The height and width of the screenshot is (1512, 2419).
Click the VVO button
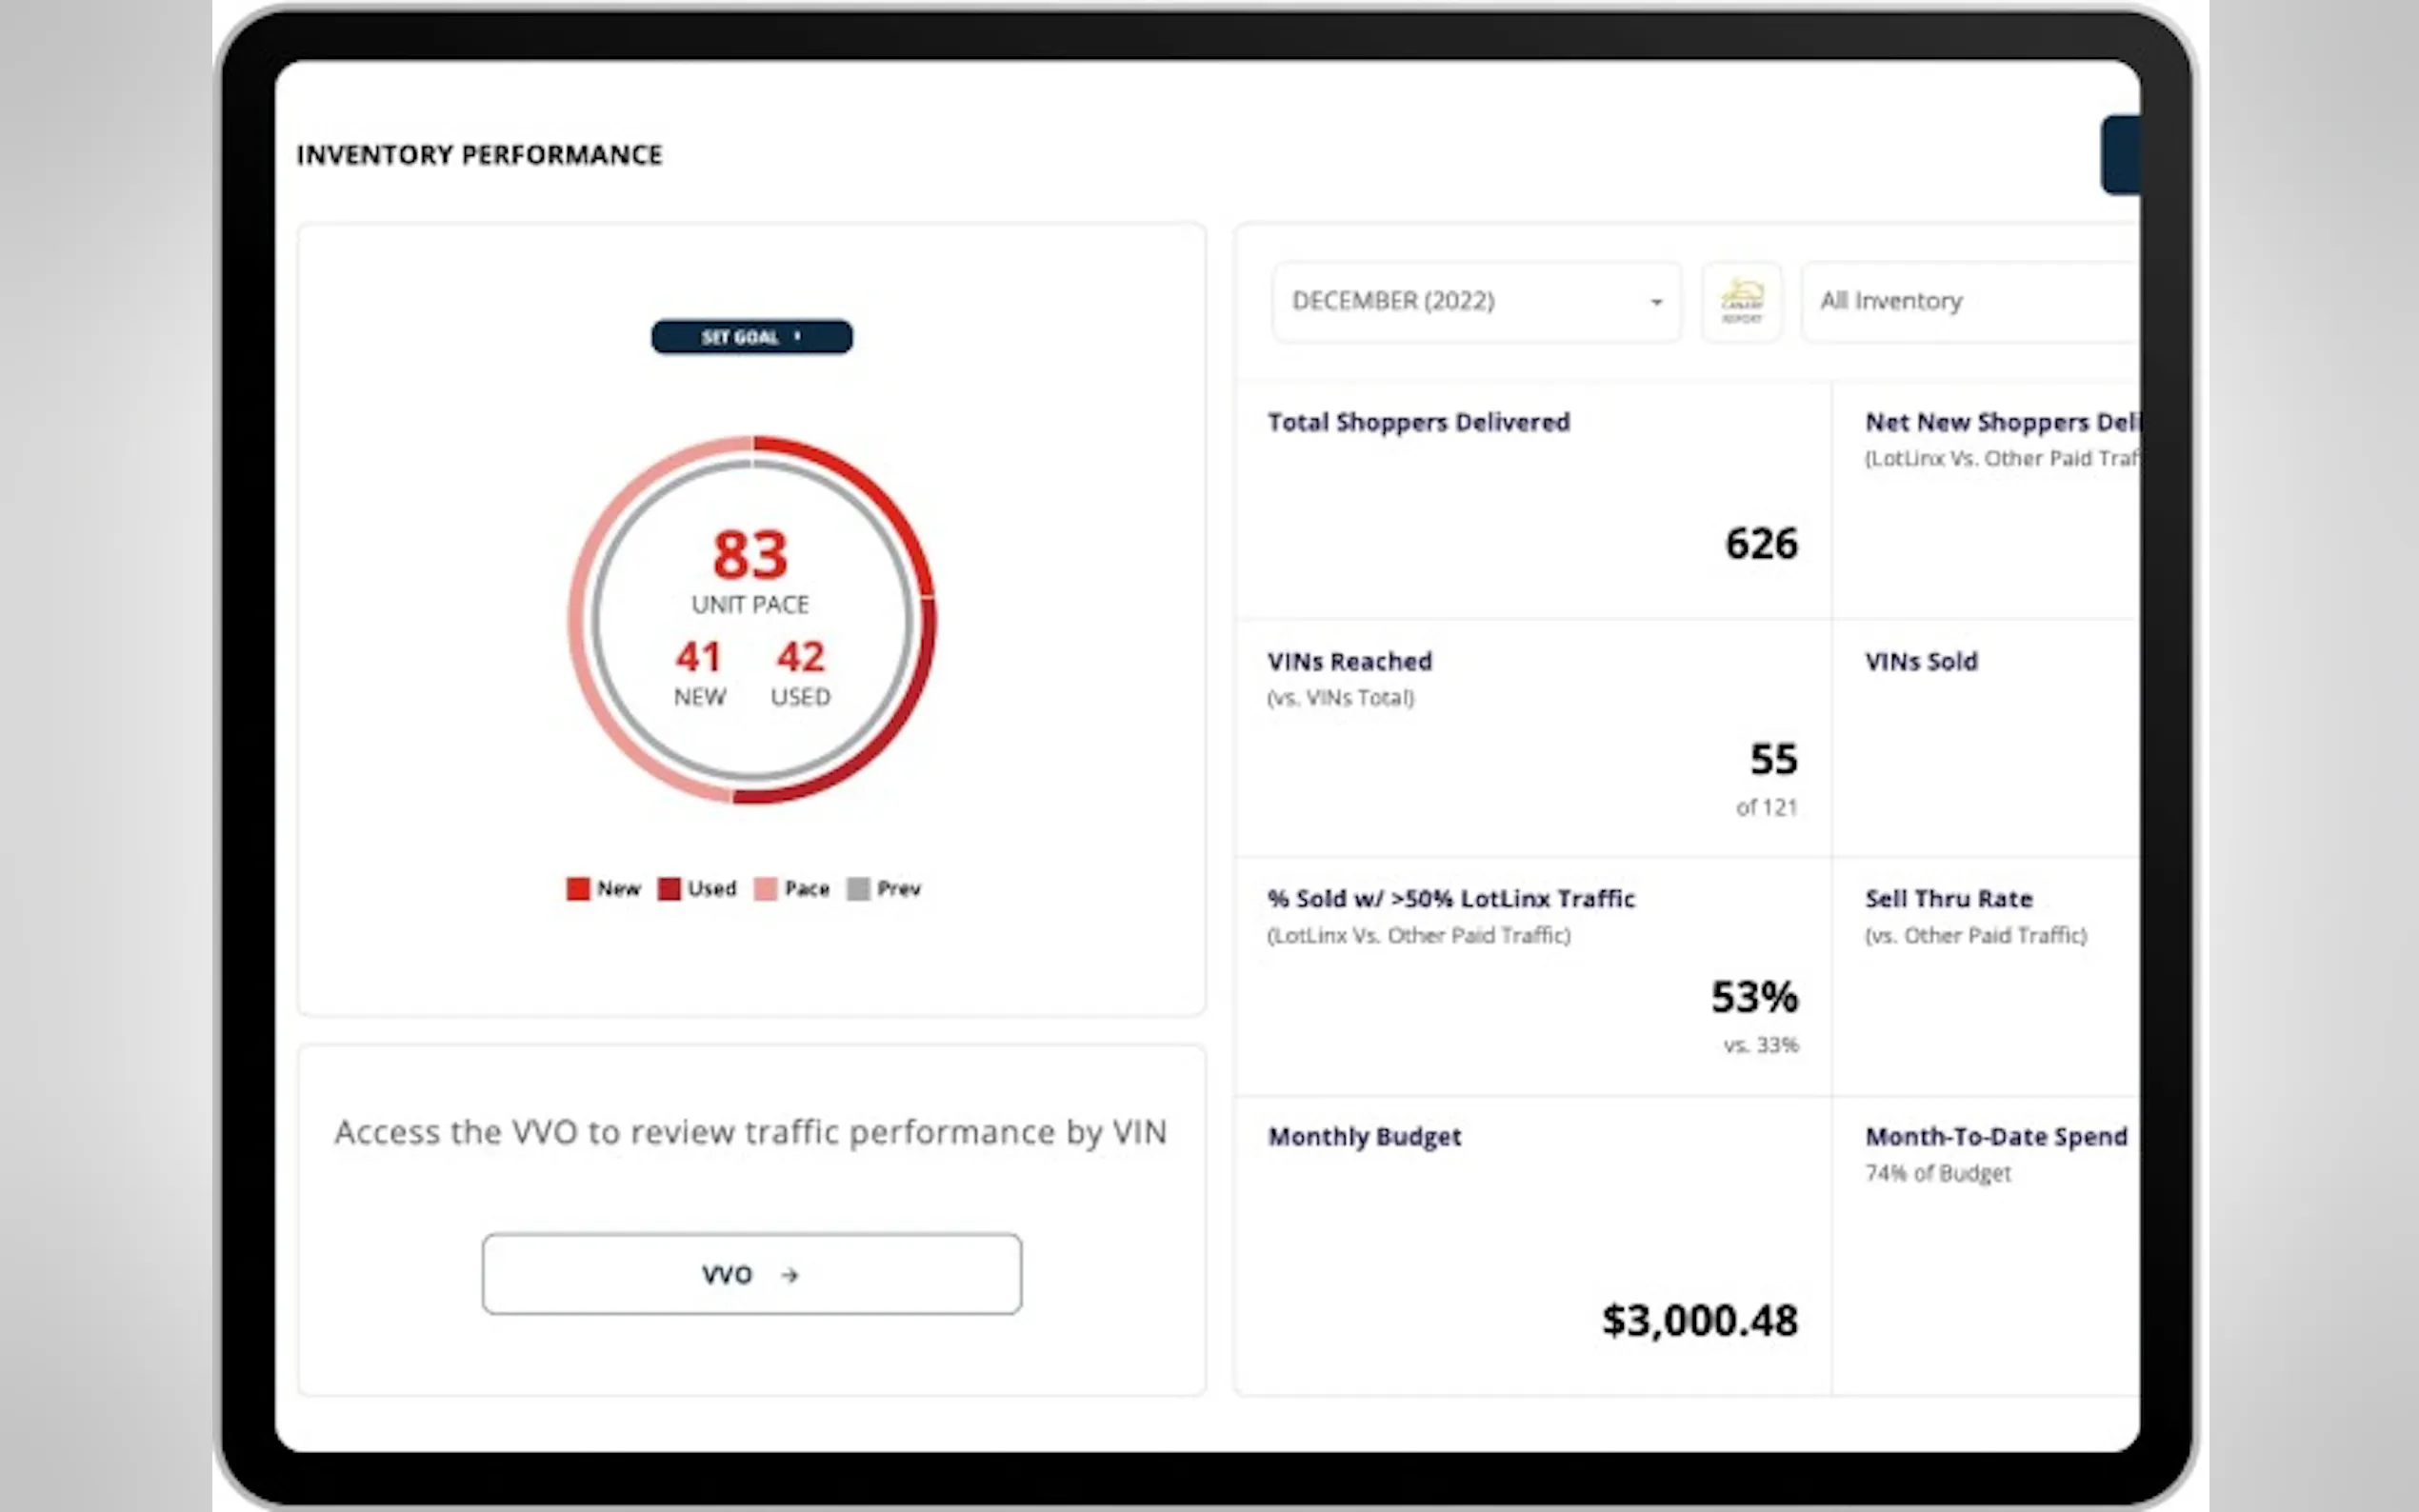tap(751, 1274)
